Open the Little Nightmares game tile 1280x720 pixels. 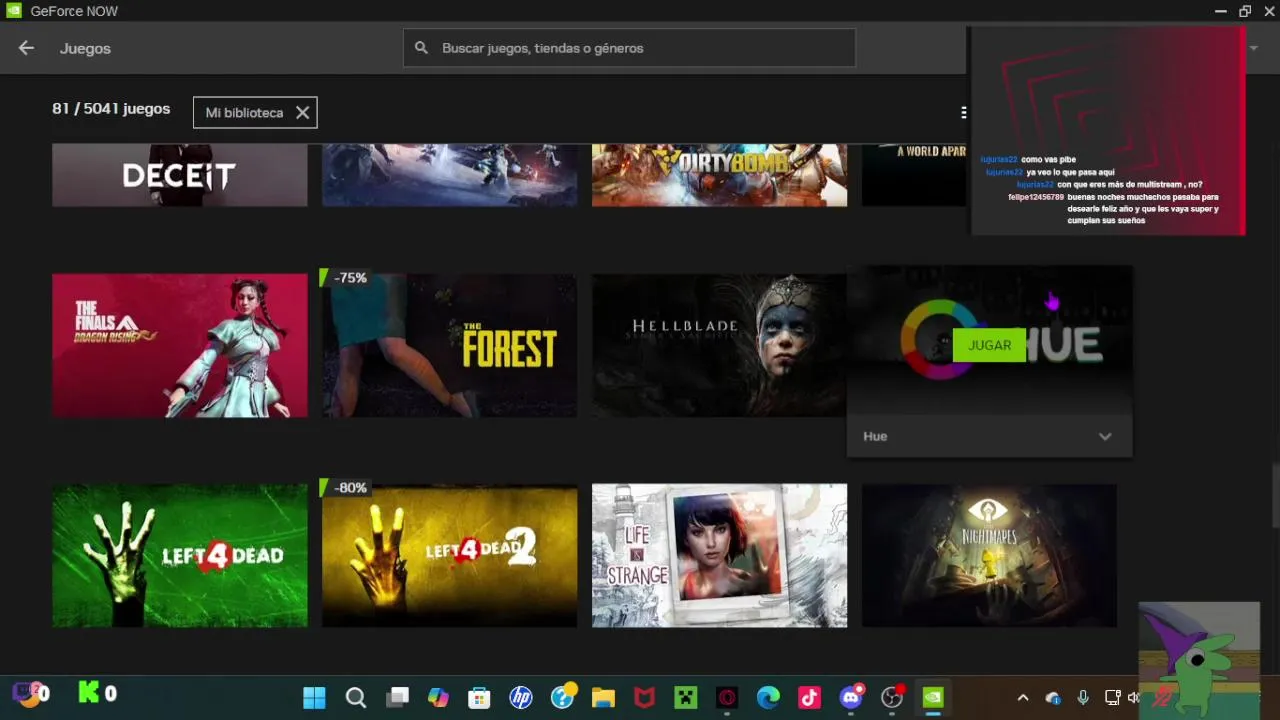[989, 556]
